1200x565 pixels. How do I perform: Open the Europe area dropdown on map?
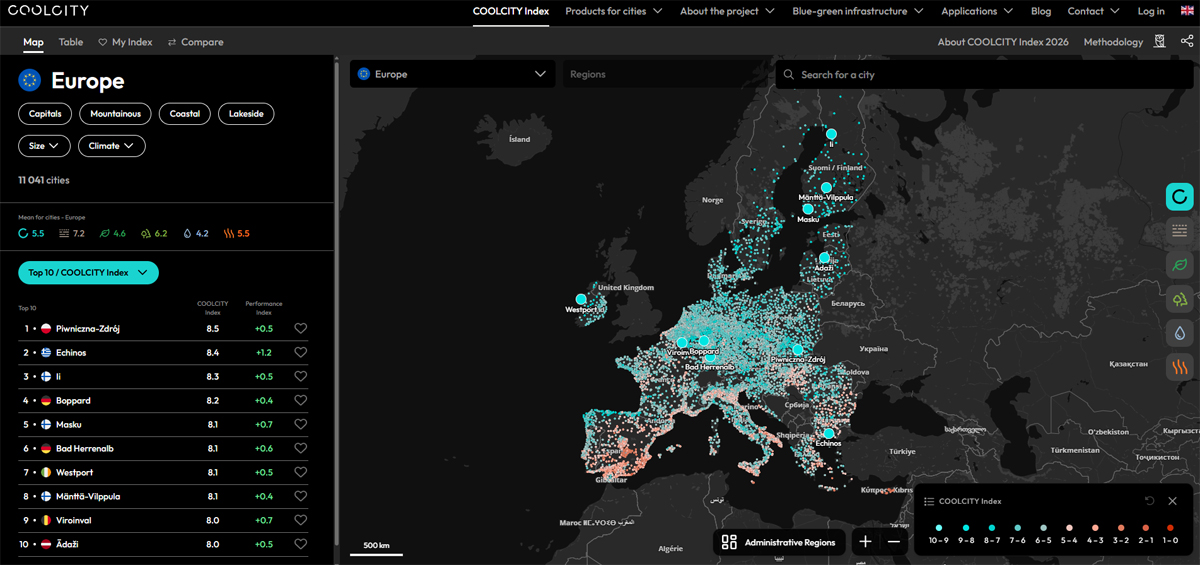pos(452,74)
